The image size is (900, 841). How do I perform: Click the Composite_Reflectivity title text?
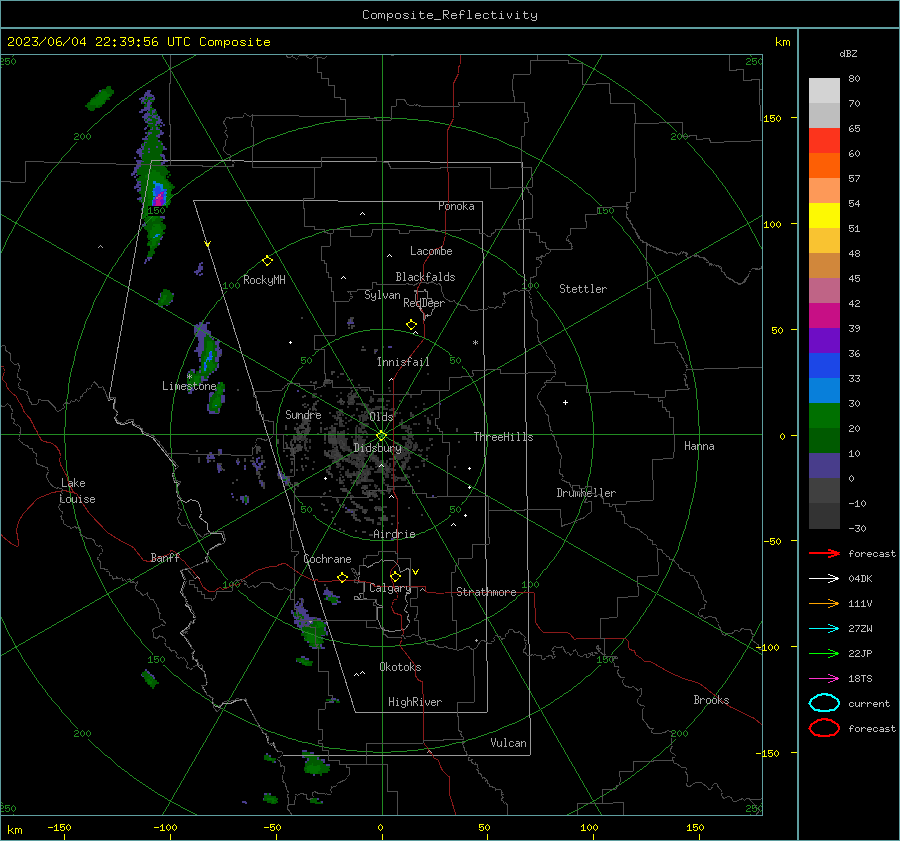[x=450, y=15]
